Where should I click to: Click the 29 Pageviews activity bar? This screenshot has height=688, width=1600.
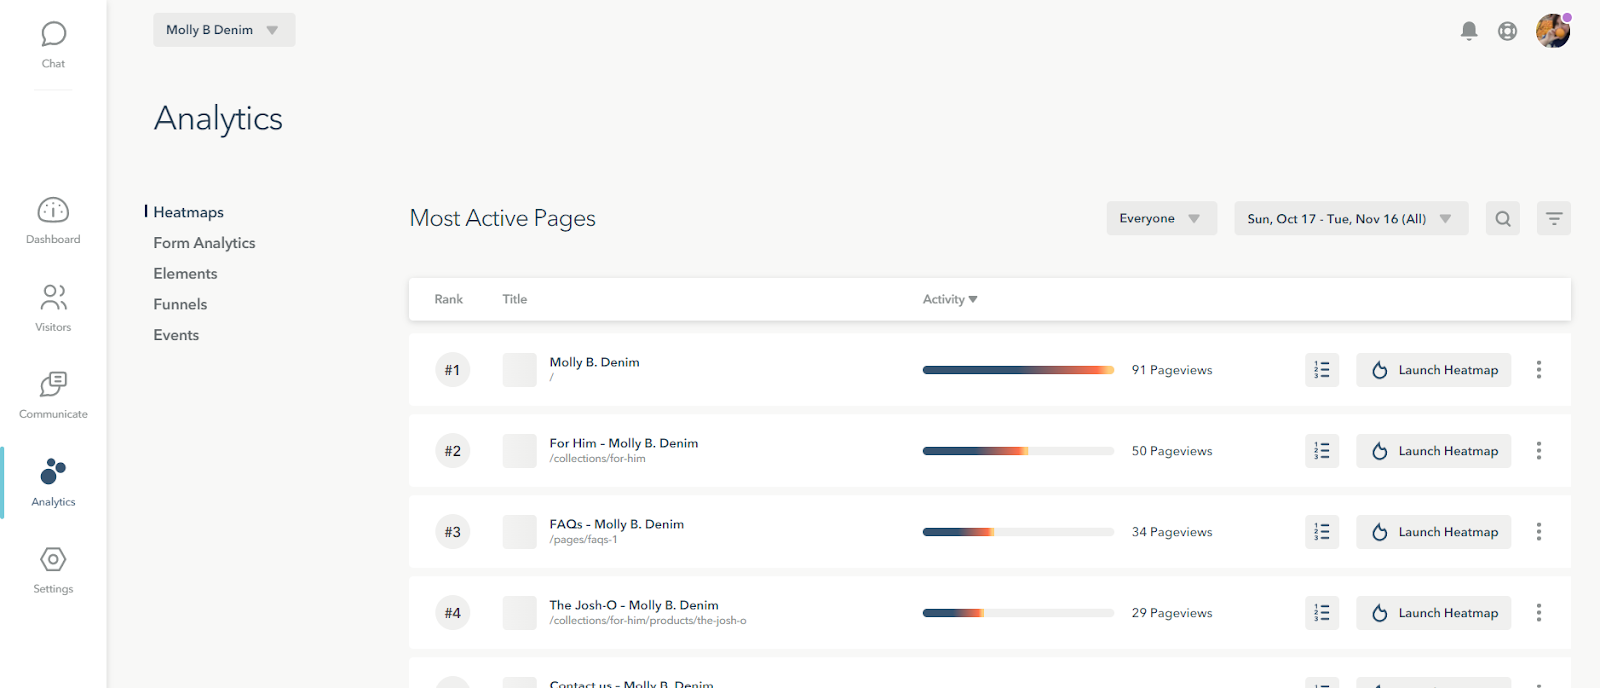pos(1018,613)
